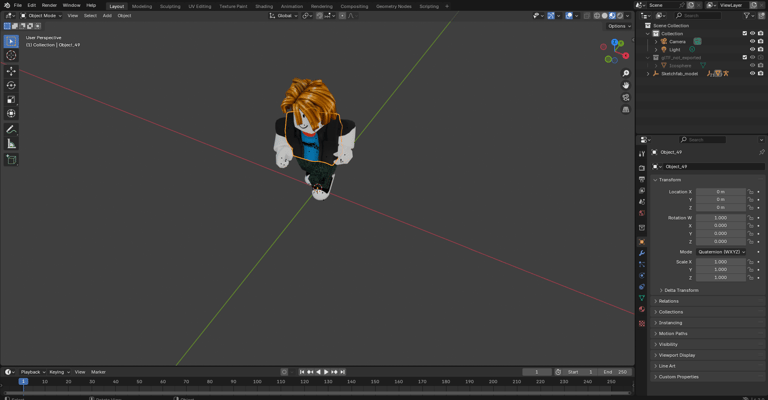768x400 pixels.
Task: Hide the Camera in the outliner
Action: coord(752,42)
